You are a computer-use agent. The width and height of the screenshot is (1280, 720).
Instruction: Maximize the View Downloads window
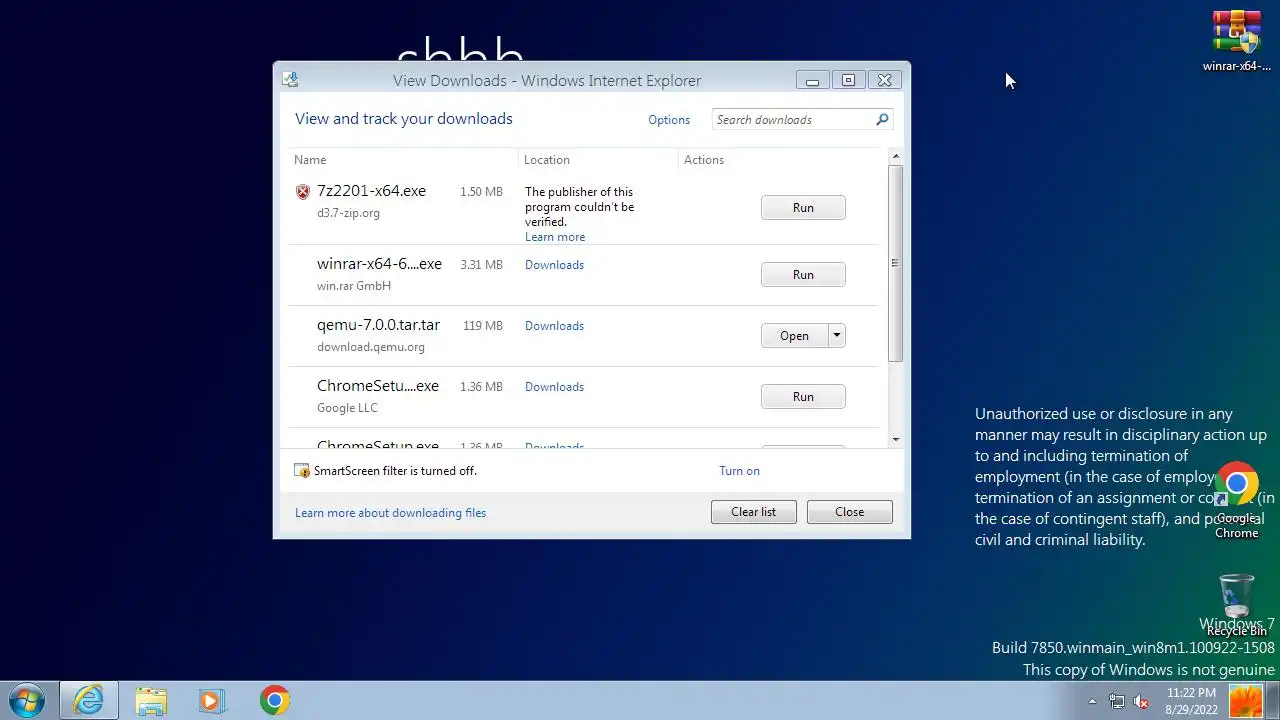click(848, 80)
